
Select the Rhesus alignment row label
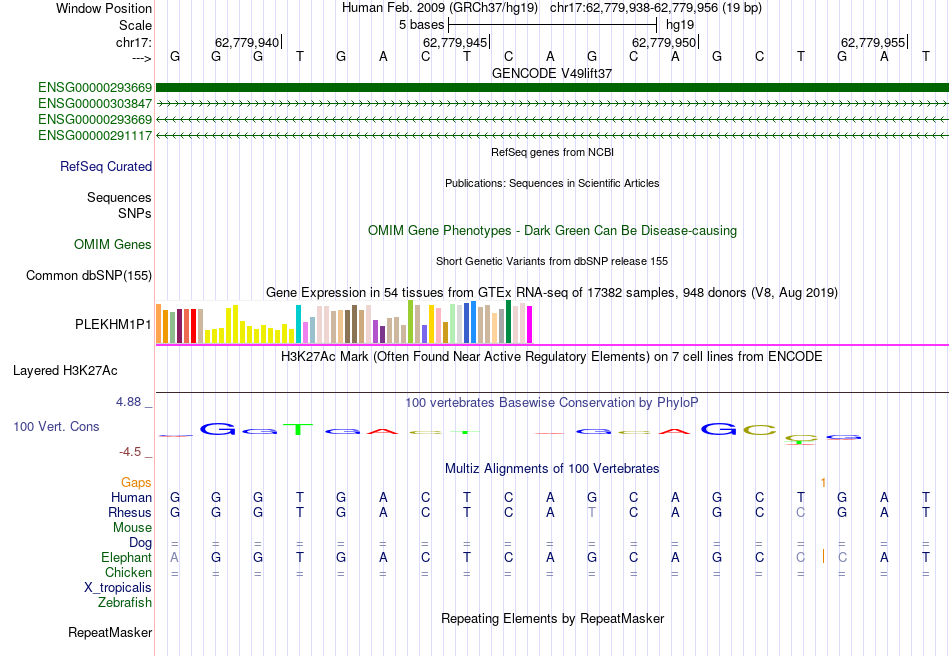(130, 512)
